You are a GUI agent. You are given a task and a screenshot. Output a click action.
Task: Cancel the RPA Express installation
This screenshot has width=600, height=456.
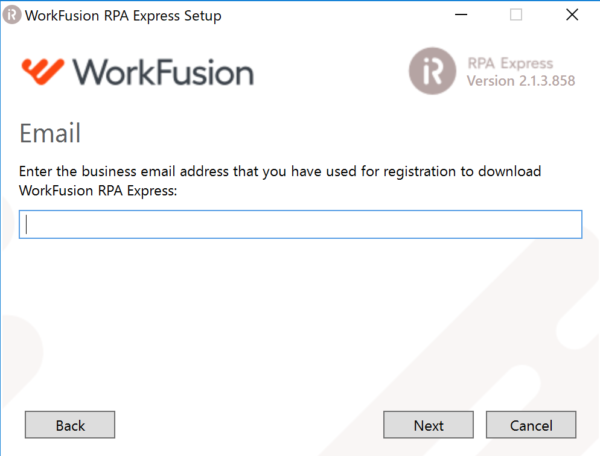[531, 425]
